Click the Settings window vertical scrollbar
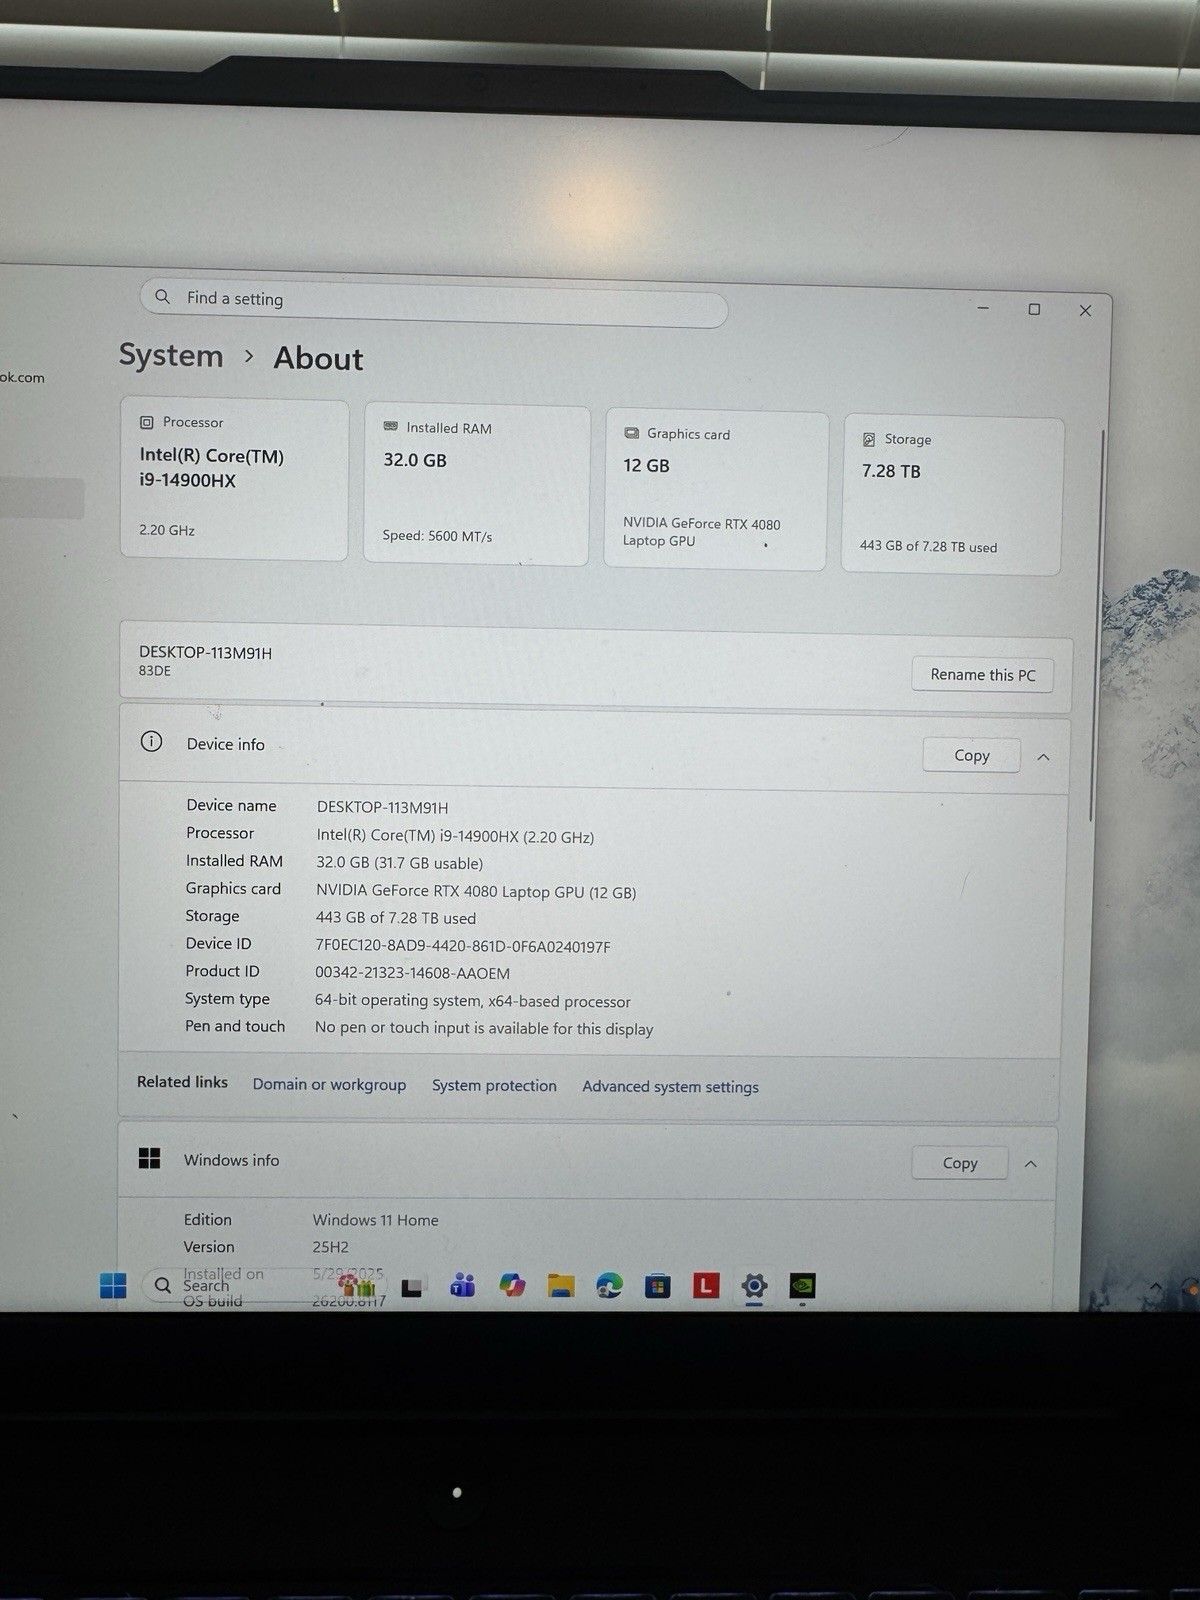Image resolution: width=1200 pixels, height=1600 pixels. (1097, 625)
